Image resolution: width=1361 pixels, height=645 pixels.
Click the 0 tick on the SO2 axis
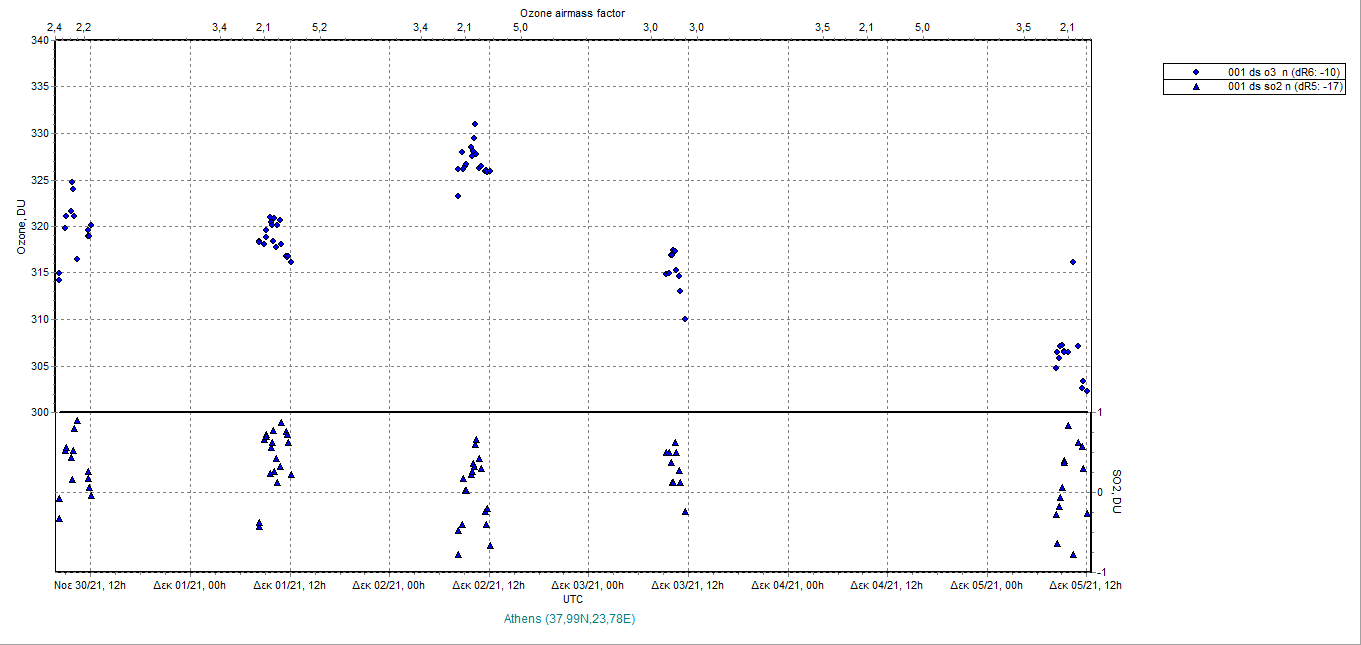[x=1099, y=492]
